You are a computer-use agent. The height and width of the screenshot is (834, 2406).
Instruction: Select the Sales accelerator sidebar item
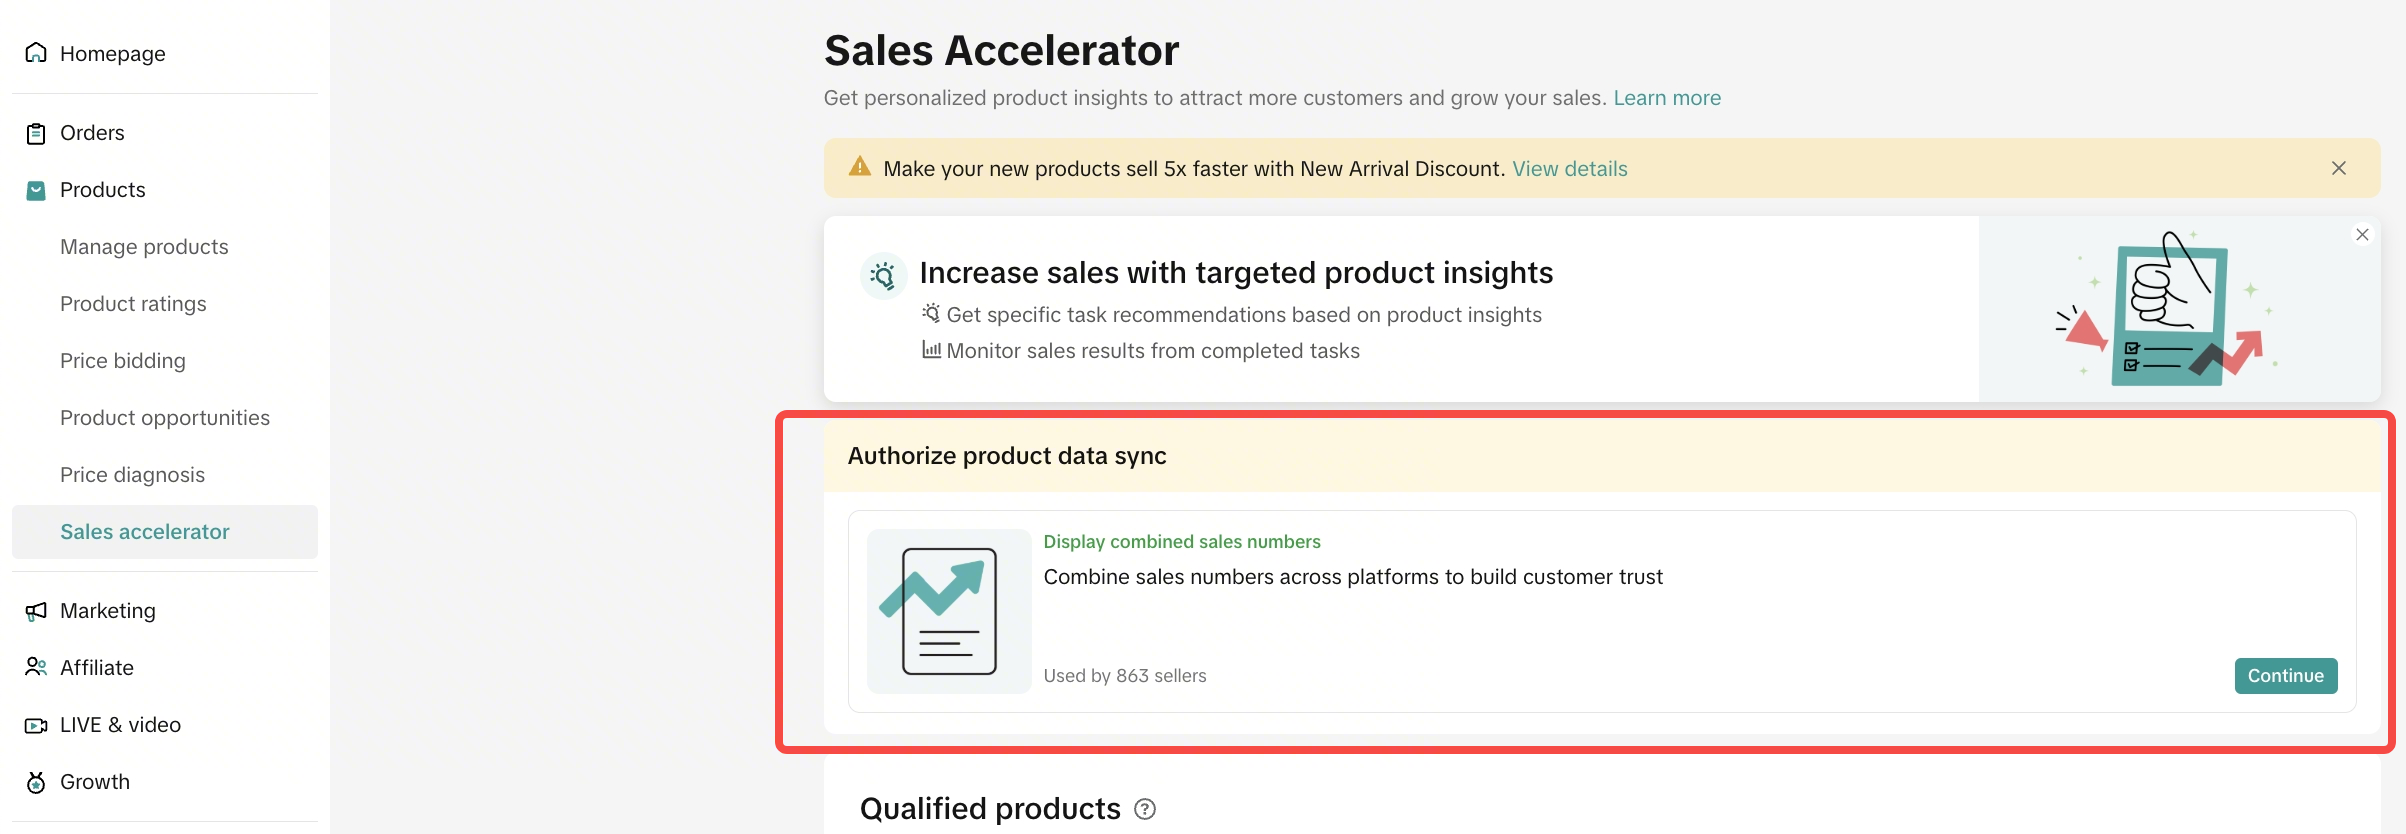pyautogui.click(x=145, y=532)
